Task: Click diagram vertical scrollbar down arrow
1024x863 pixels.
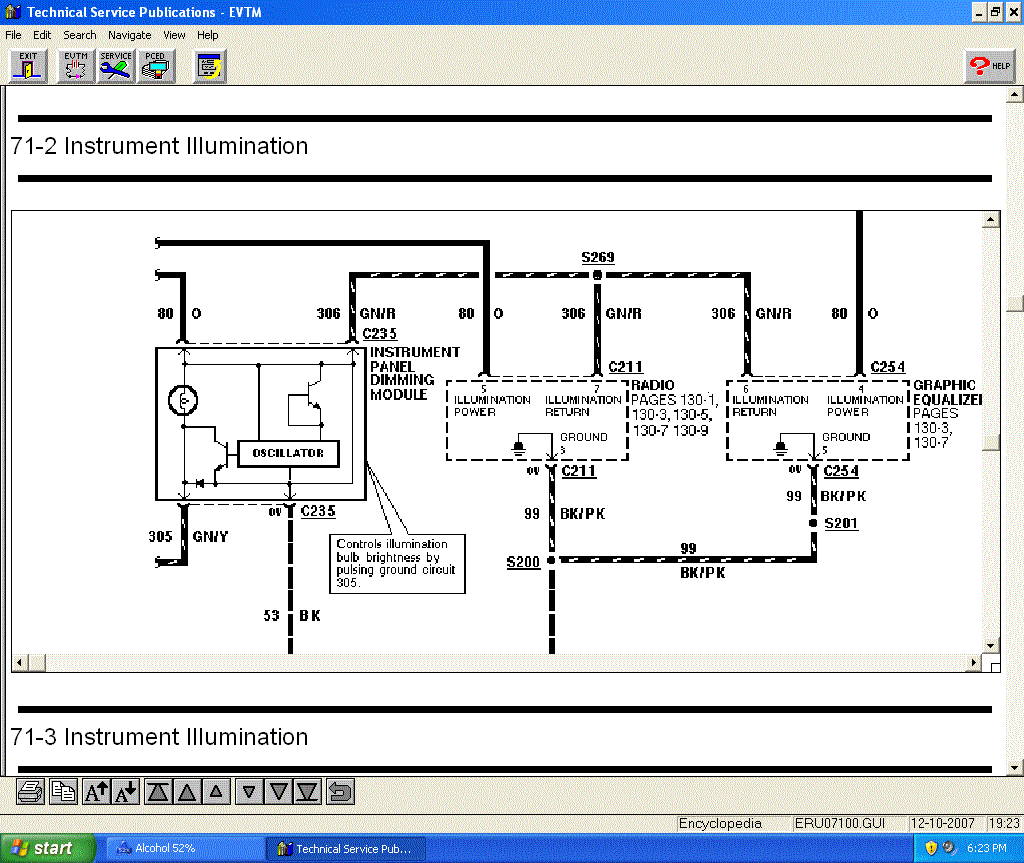Action: tap(991, 646)
